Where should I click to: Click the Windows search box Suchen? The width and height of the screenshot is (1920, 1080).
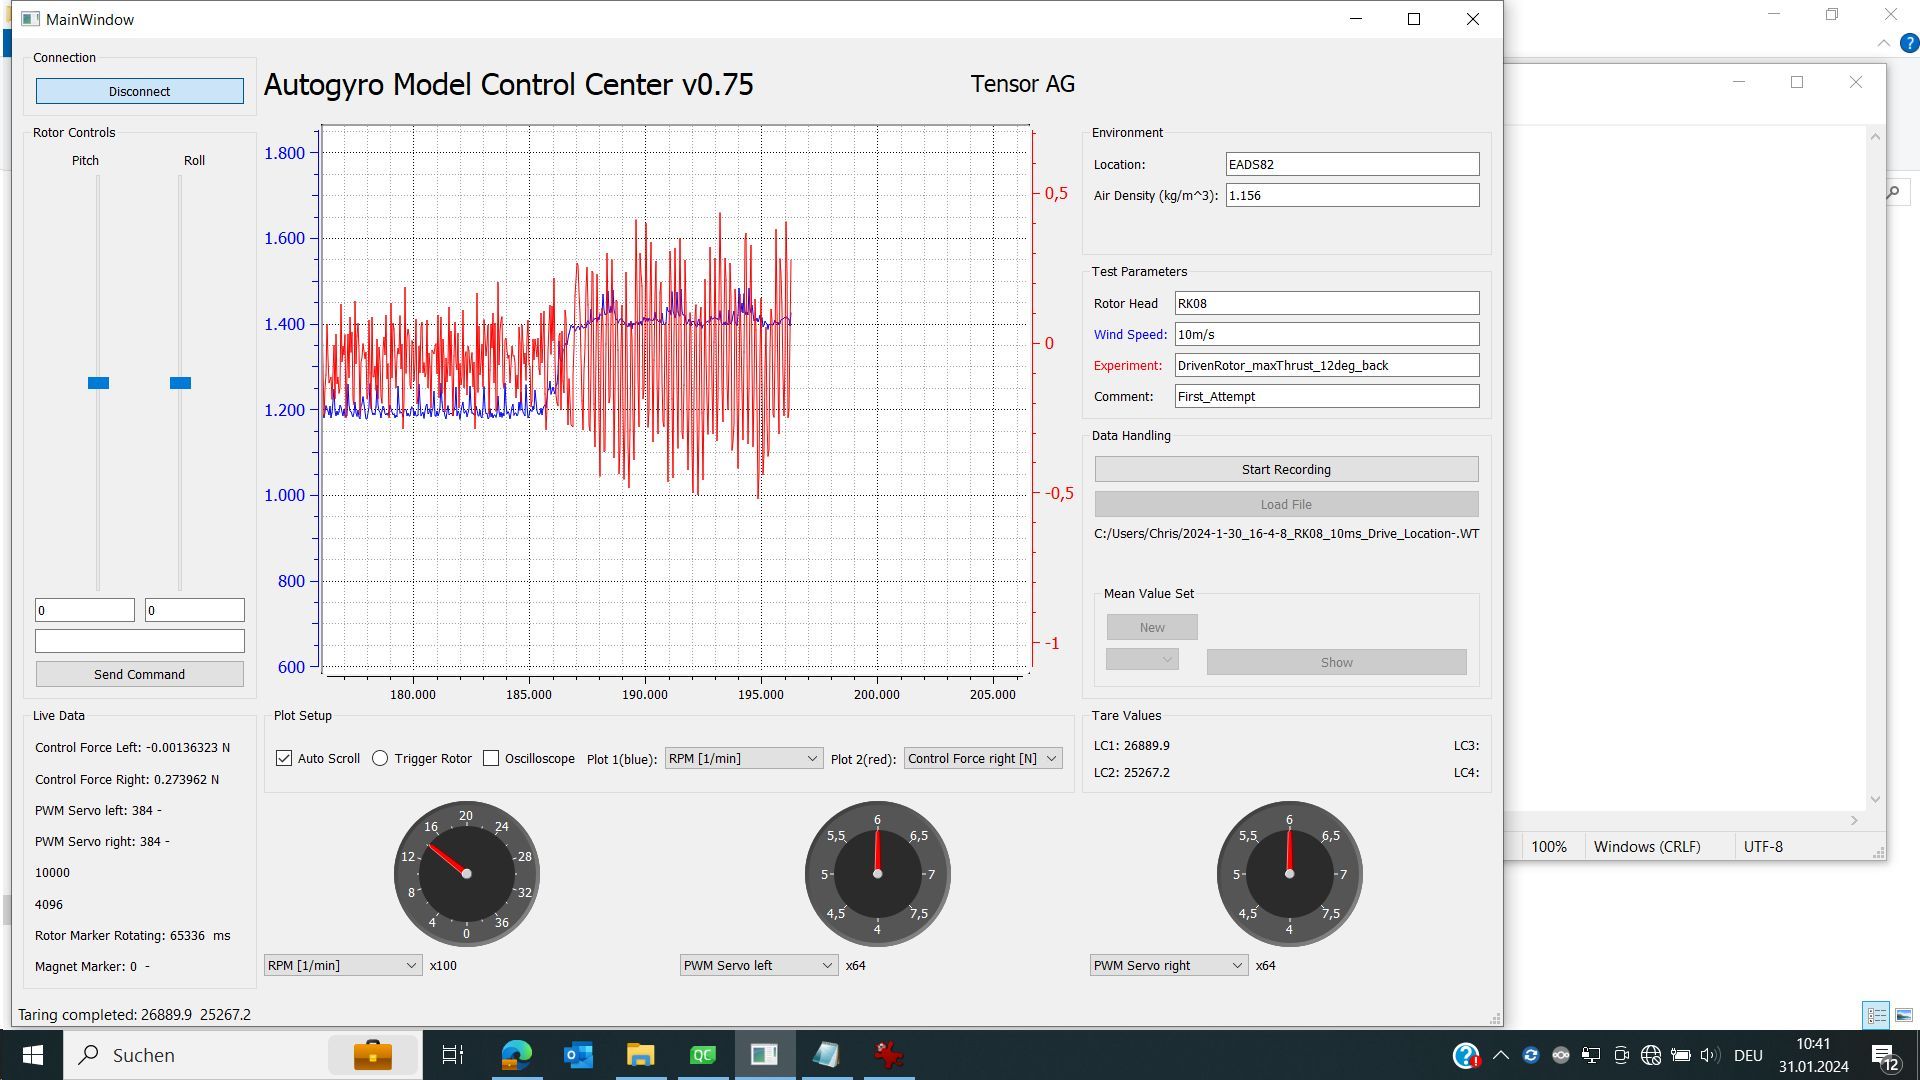(x=244, y=1055)
